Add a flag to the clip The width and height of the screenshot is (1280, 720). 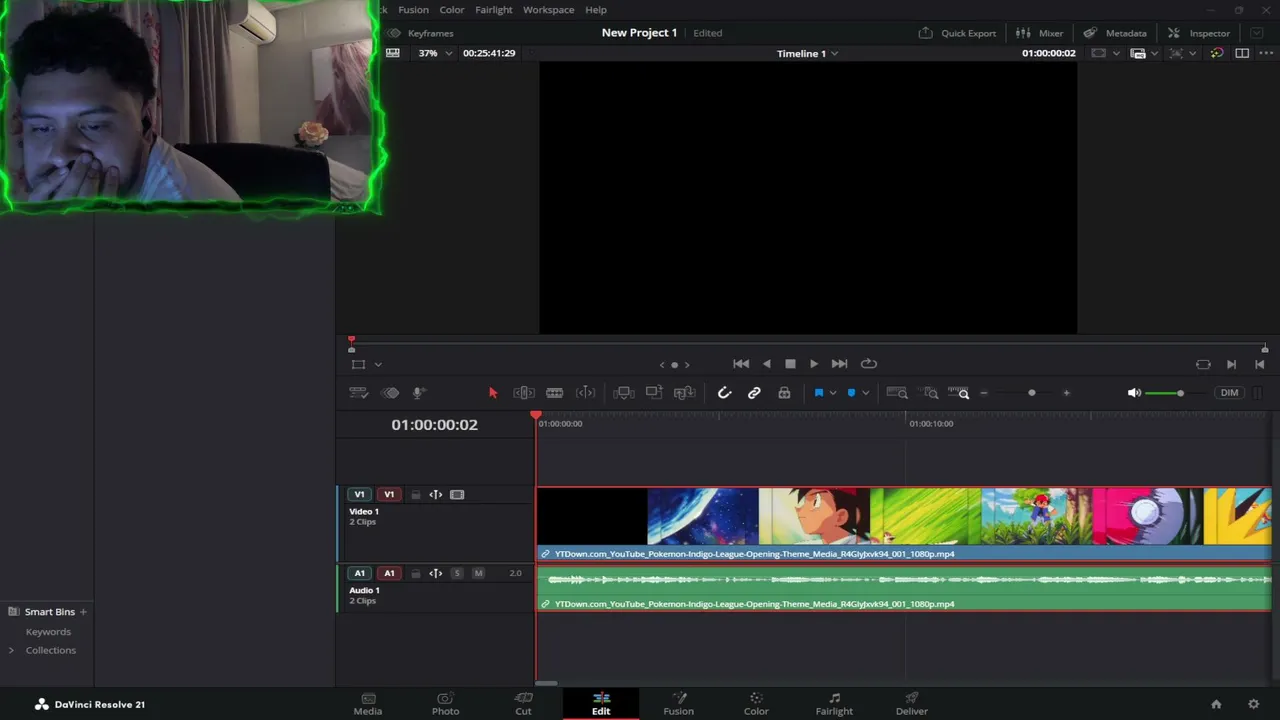(818, 393)
